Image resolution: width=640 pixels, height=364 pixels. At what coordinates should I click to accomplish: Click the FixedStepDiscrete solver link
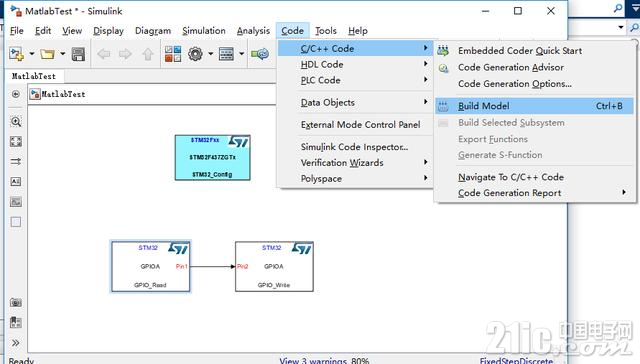tap(516, 361)
